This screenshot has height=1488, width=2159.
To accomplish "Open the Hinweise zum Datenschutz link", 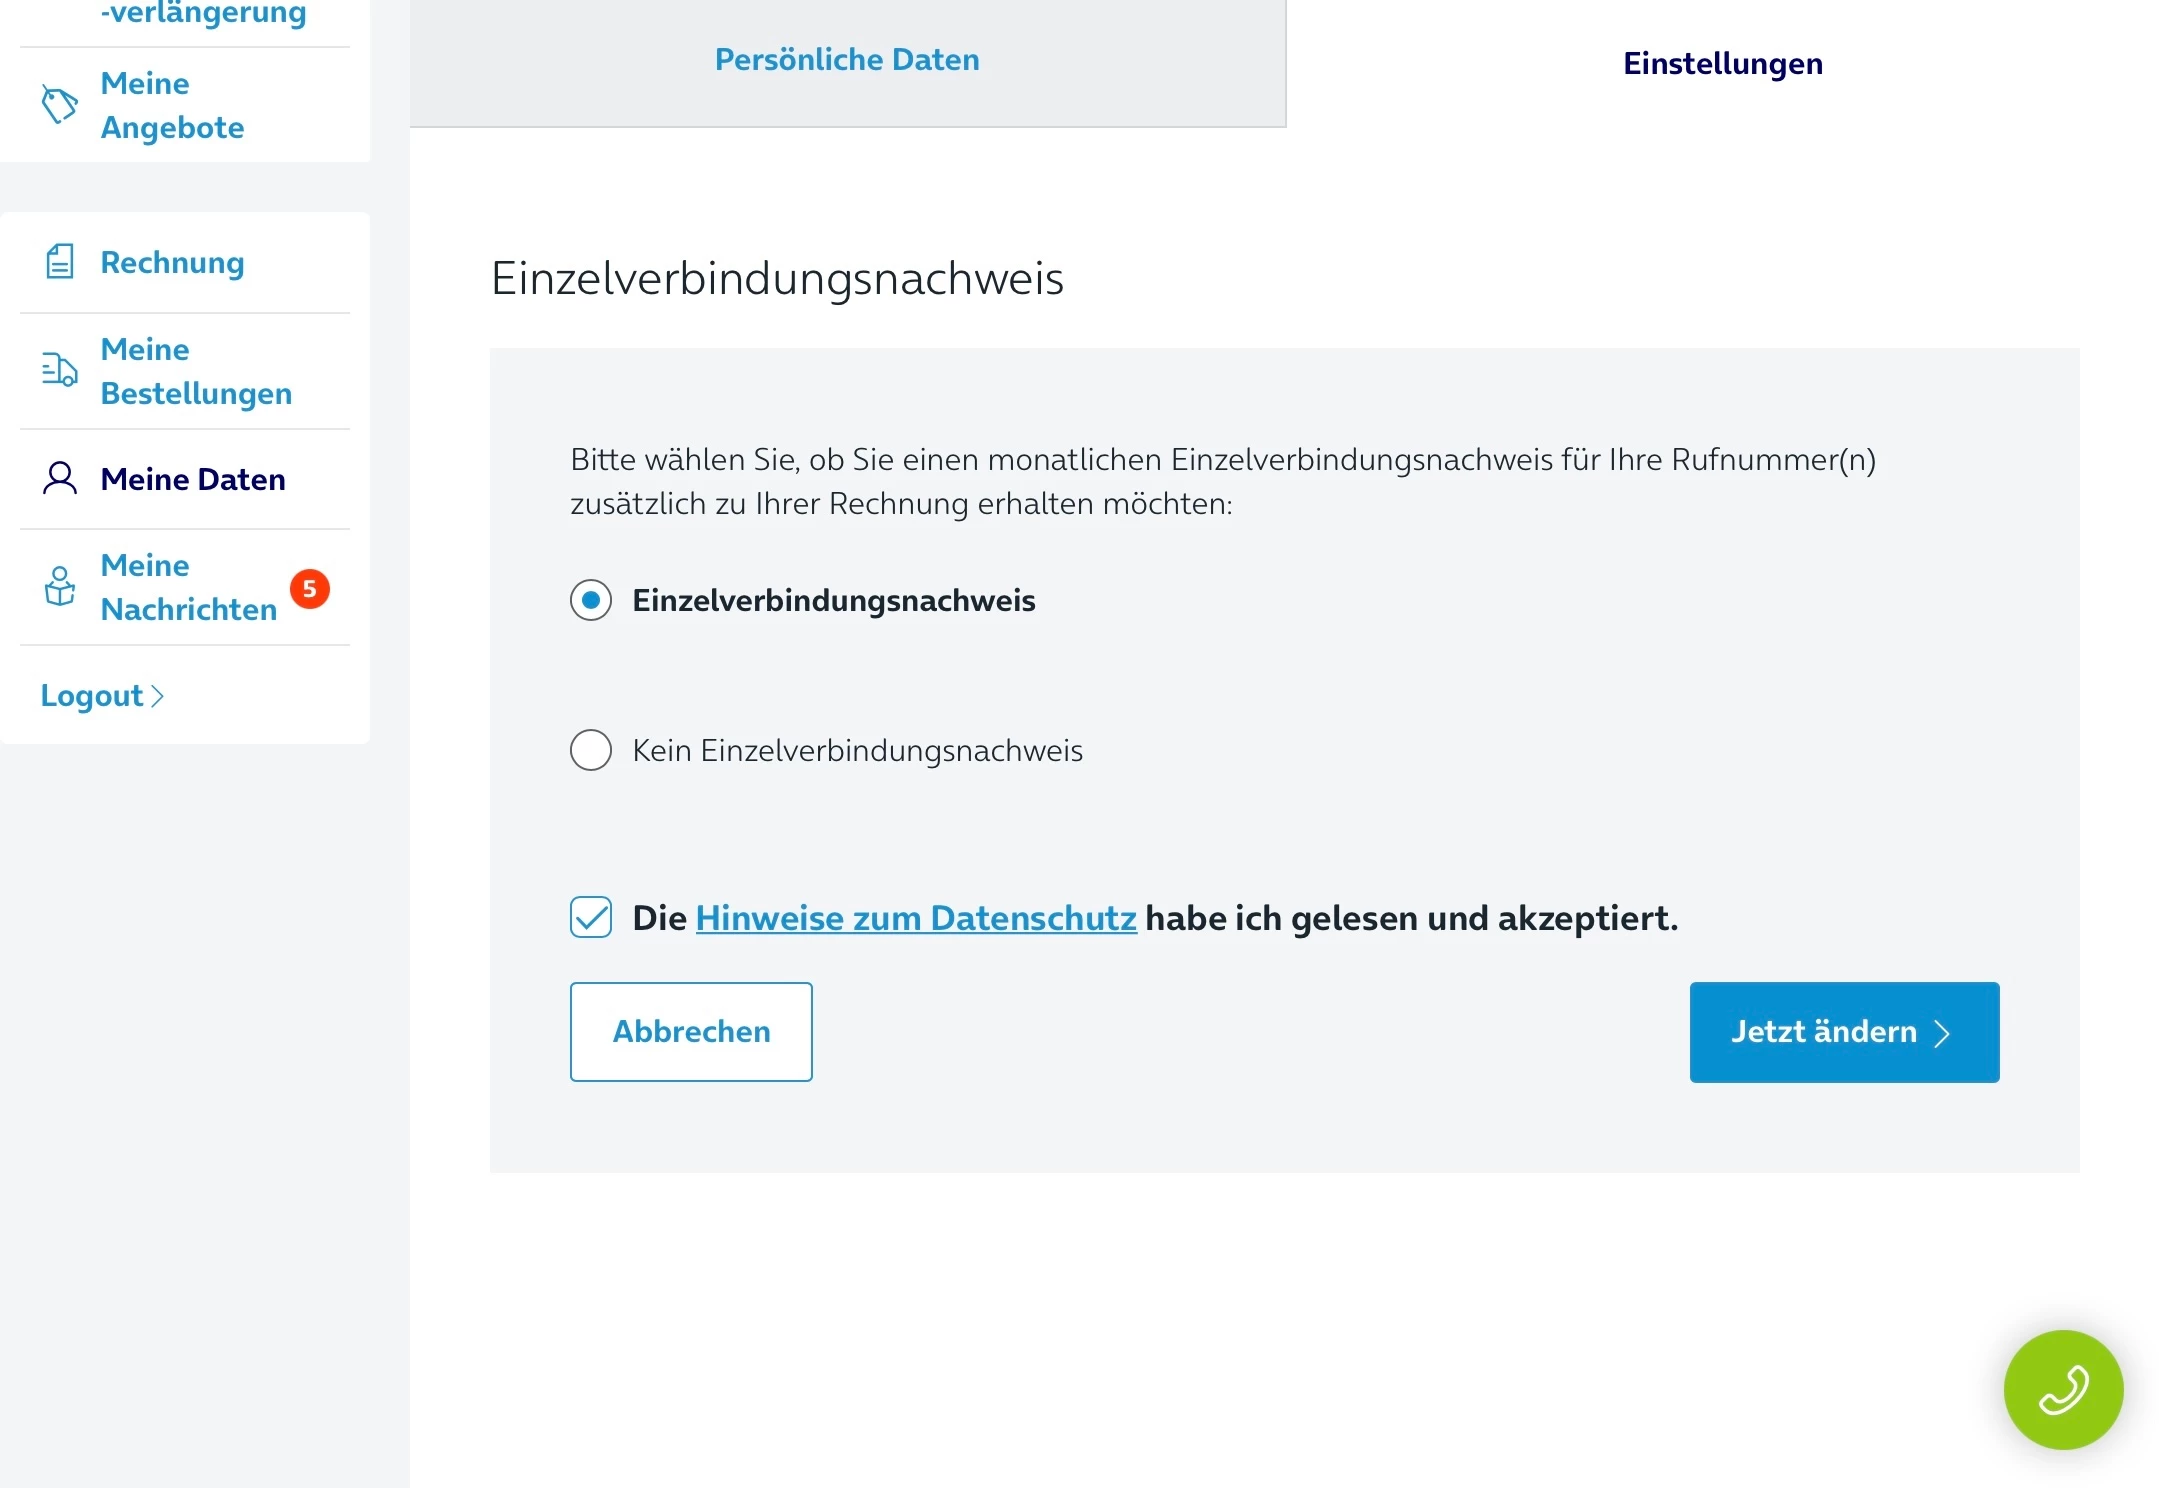I will (916, 918).
